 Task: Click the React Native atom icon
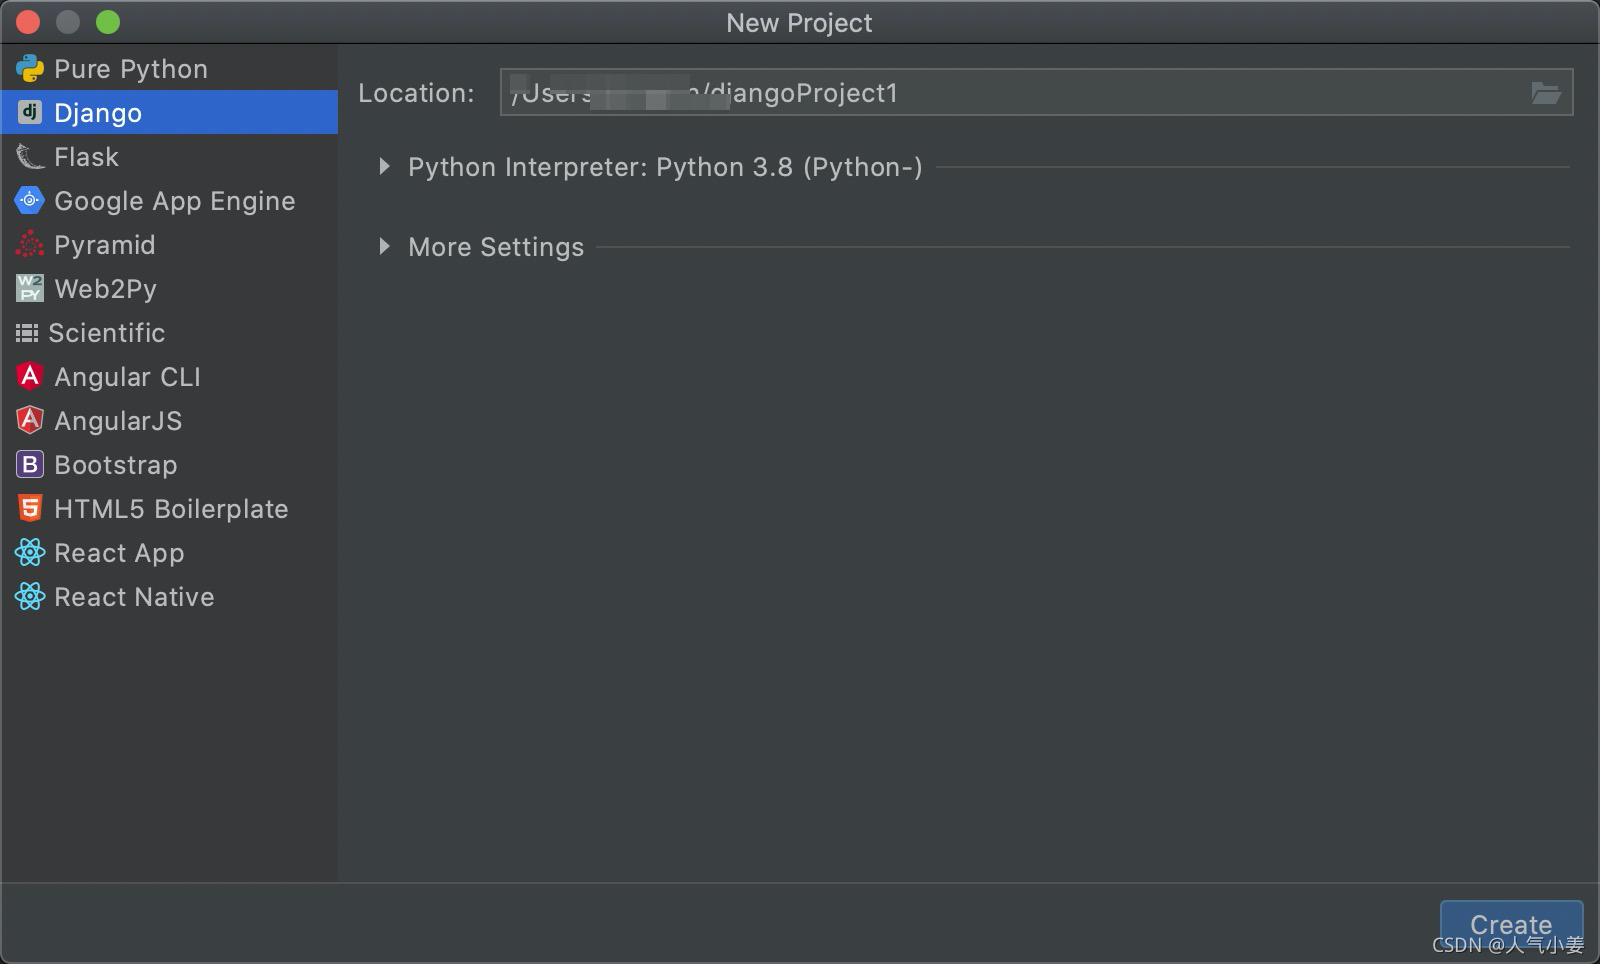(x=30, y=597)
